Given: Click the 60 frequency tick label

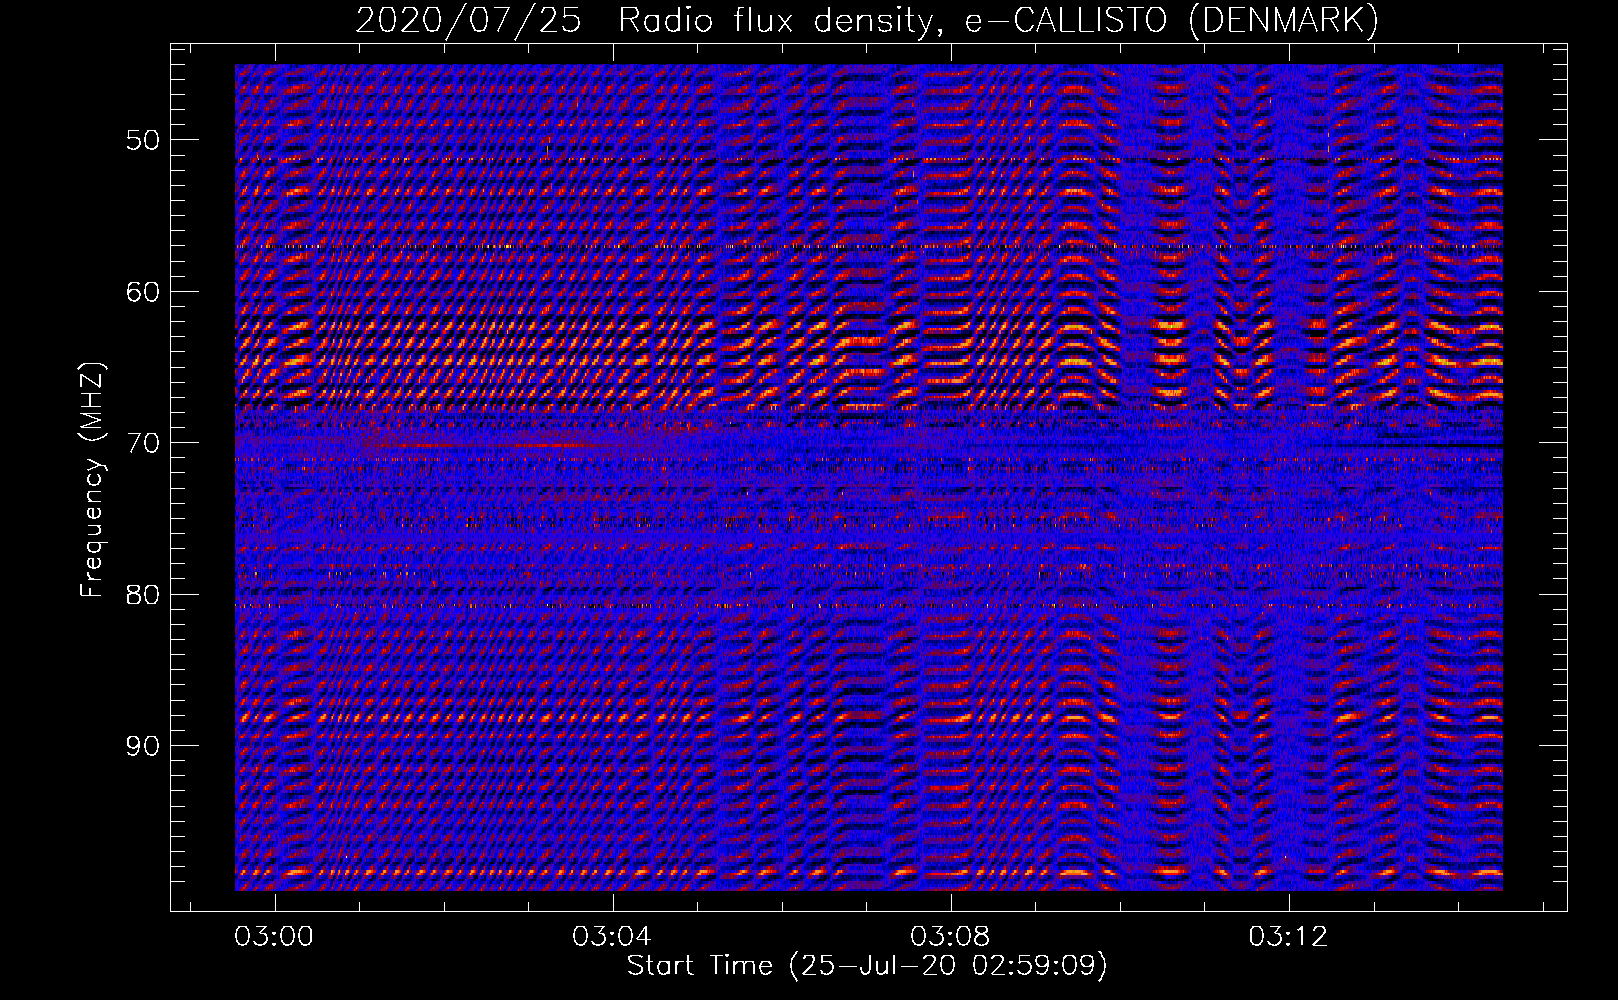Looking at the screenshot, I should 142,291.
